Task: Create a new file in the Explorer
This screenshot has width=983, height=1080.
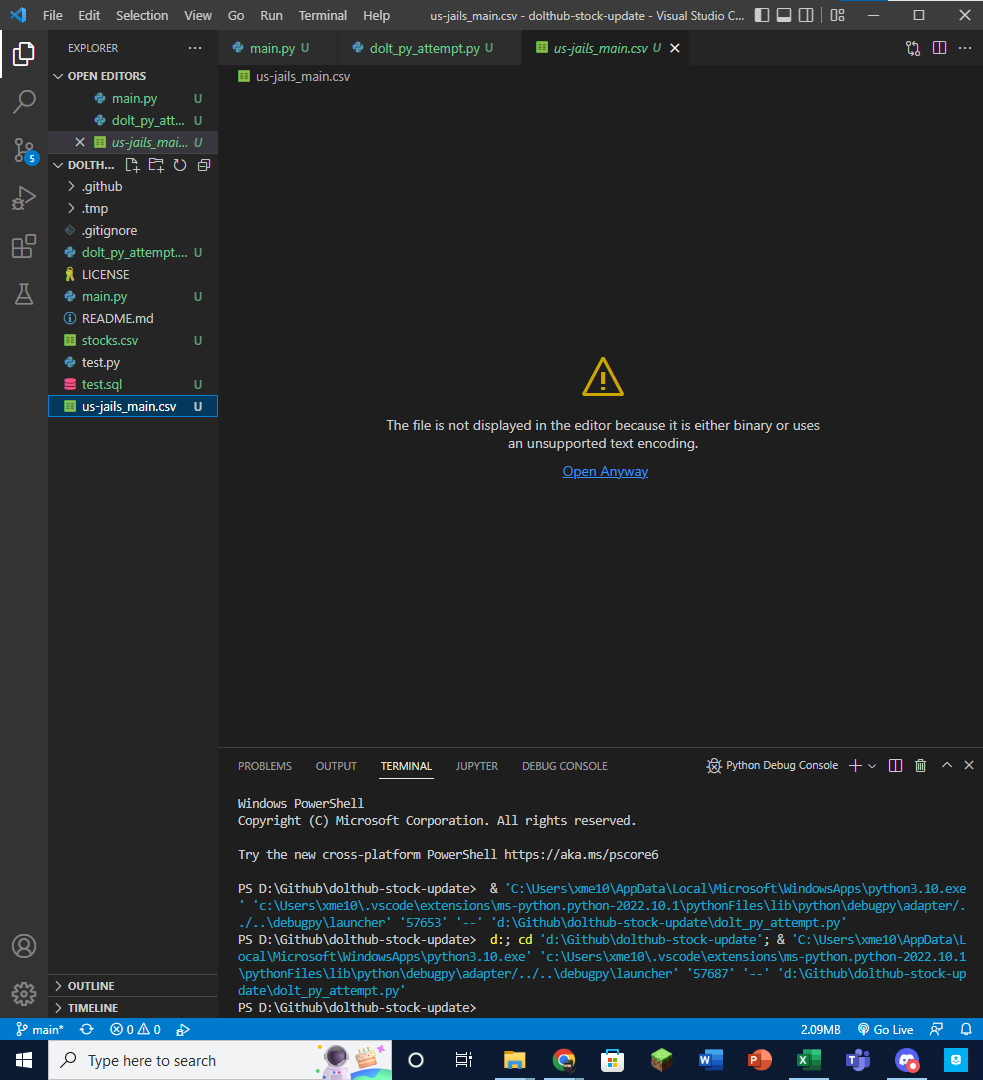Action: coord(132,164)
